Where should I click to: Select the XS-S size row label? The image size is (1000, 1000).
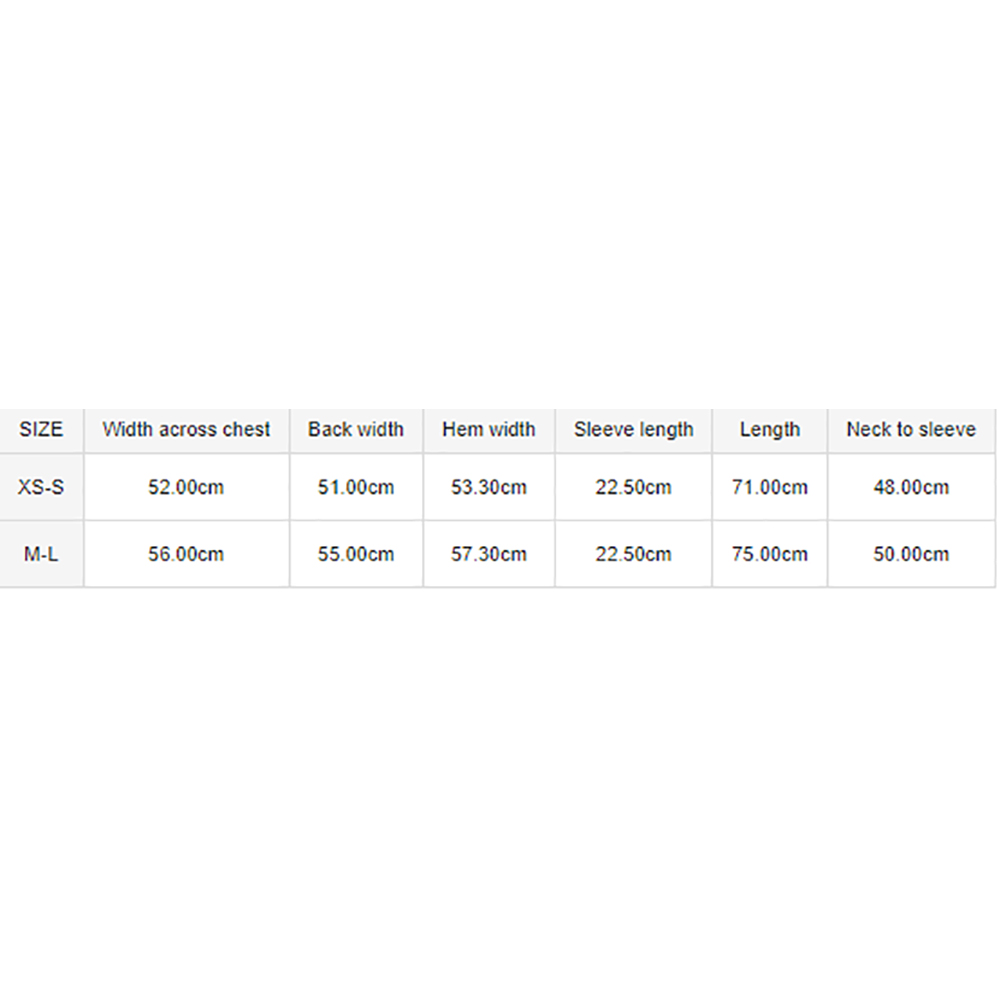click(41, 487)
